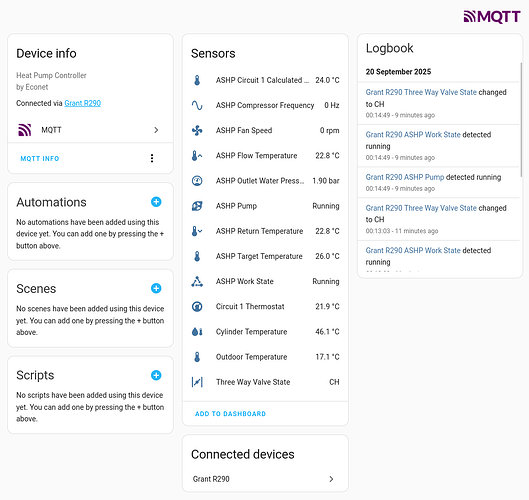The height and width of the screenshot is (500, 529).
Task: Click the ASHP Pump icon
Action: [x=197, y=206]
